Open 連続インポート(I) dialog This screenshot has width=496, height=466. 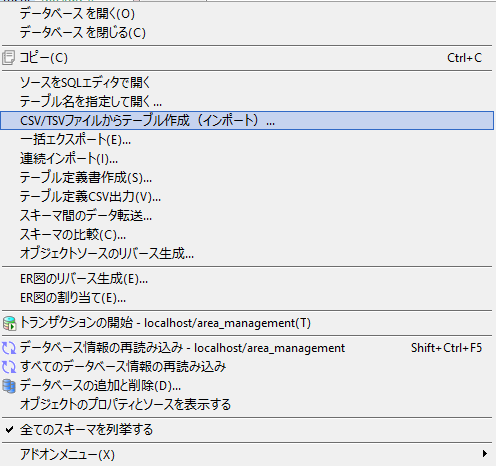click(x=248, y=158)
